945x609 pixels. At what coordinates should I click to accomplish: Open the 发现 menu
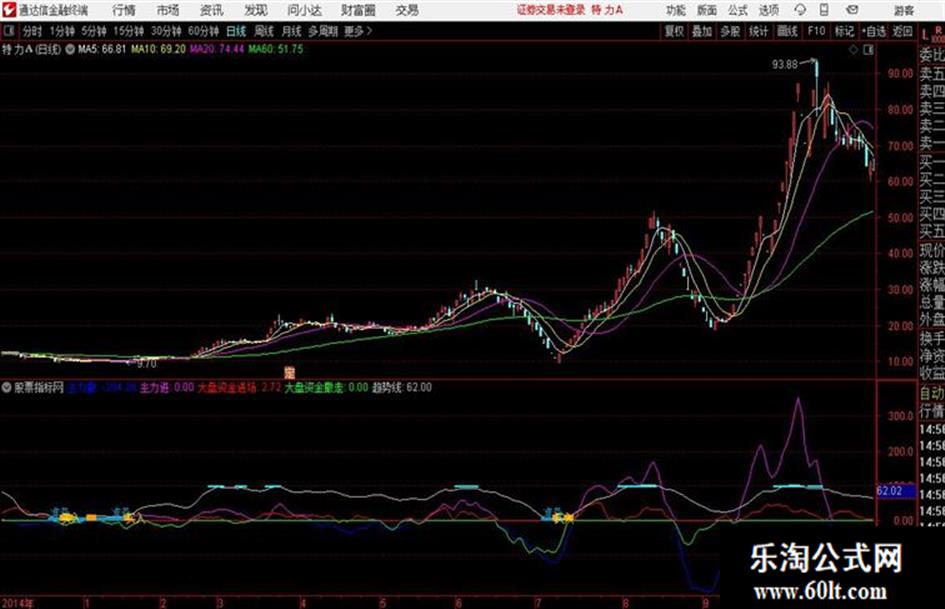click(256, 10)
